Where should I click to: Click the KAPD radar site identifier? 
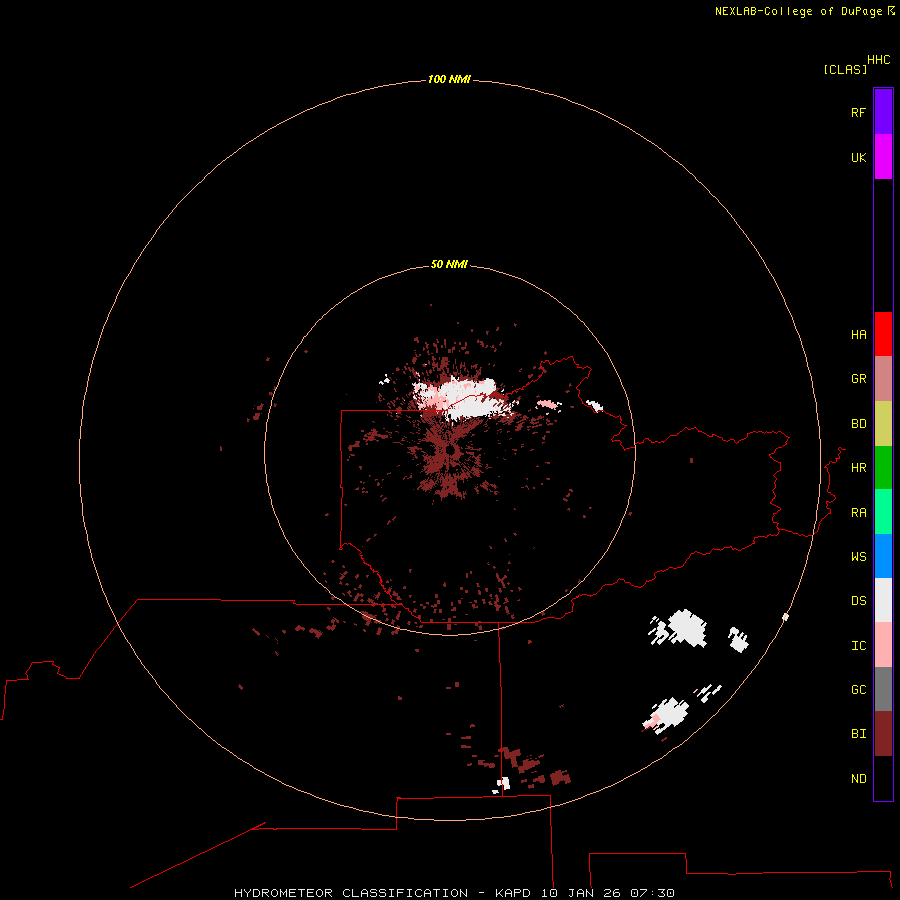tap(513, 893)
